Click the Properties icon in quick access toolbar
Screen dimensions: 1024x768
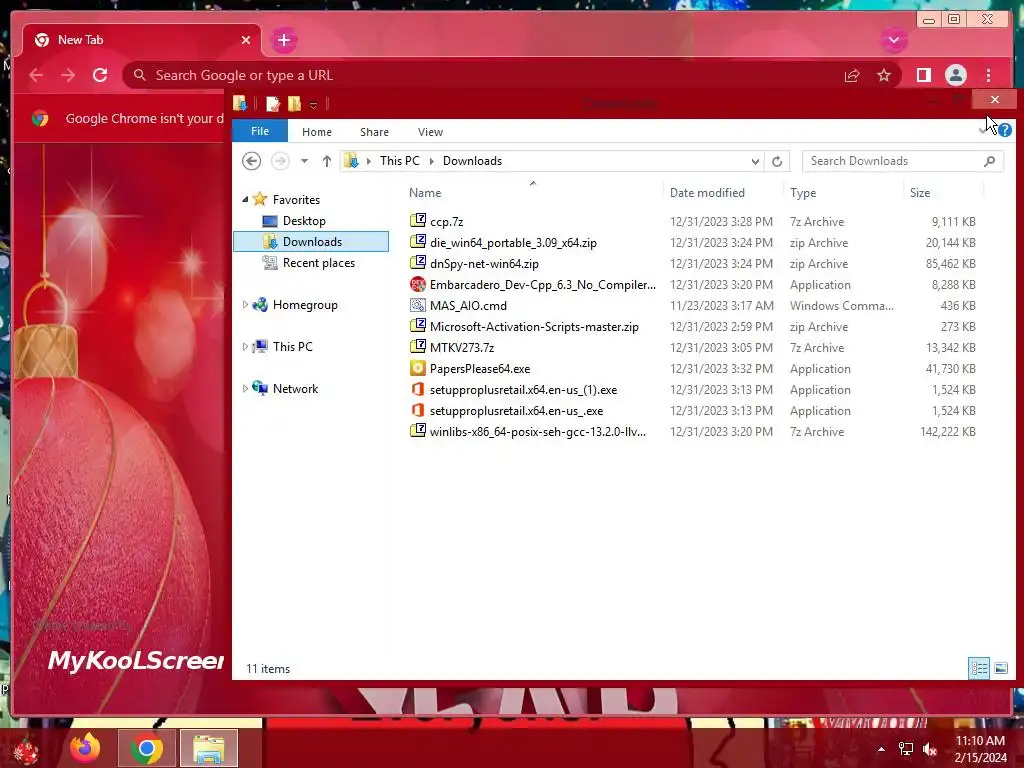pos(273,104)
